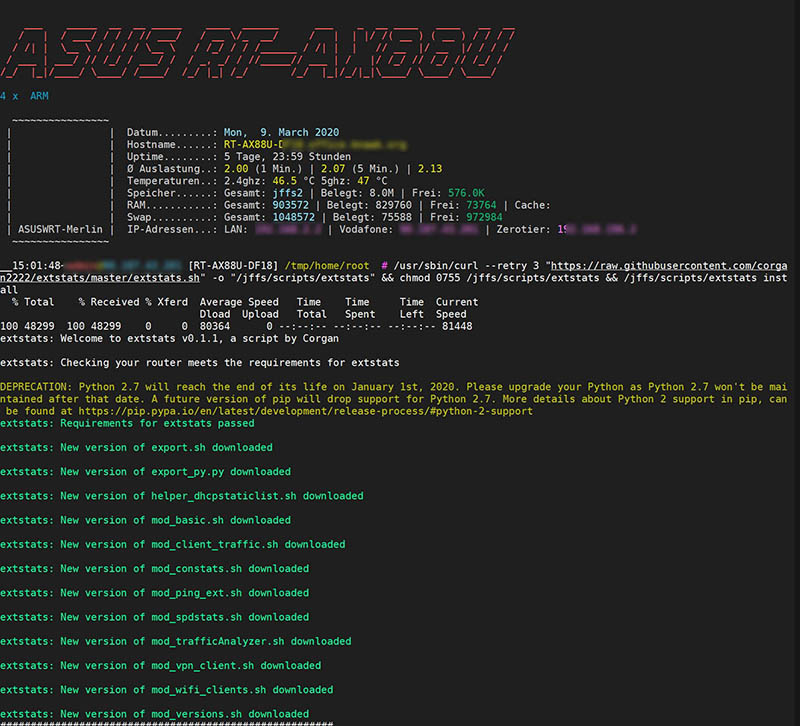
Task: Click the working directory '/tmp/home/root'
Action: click(x=327, y=266)
